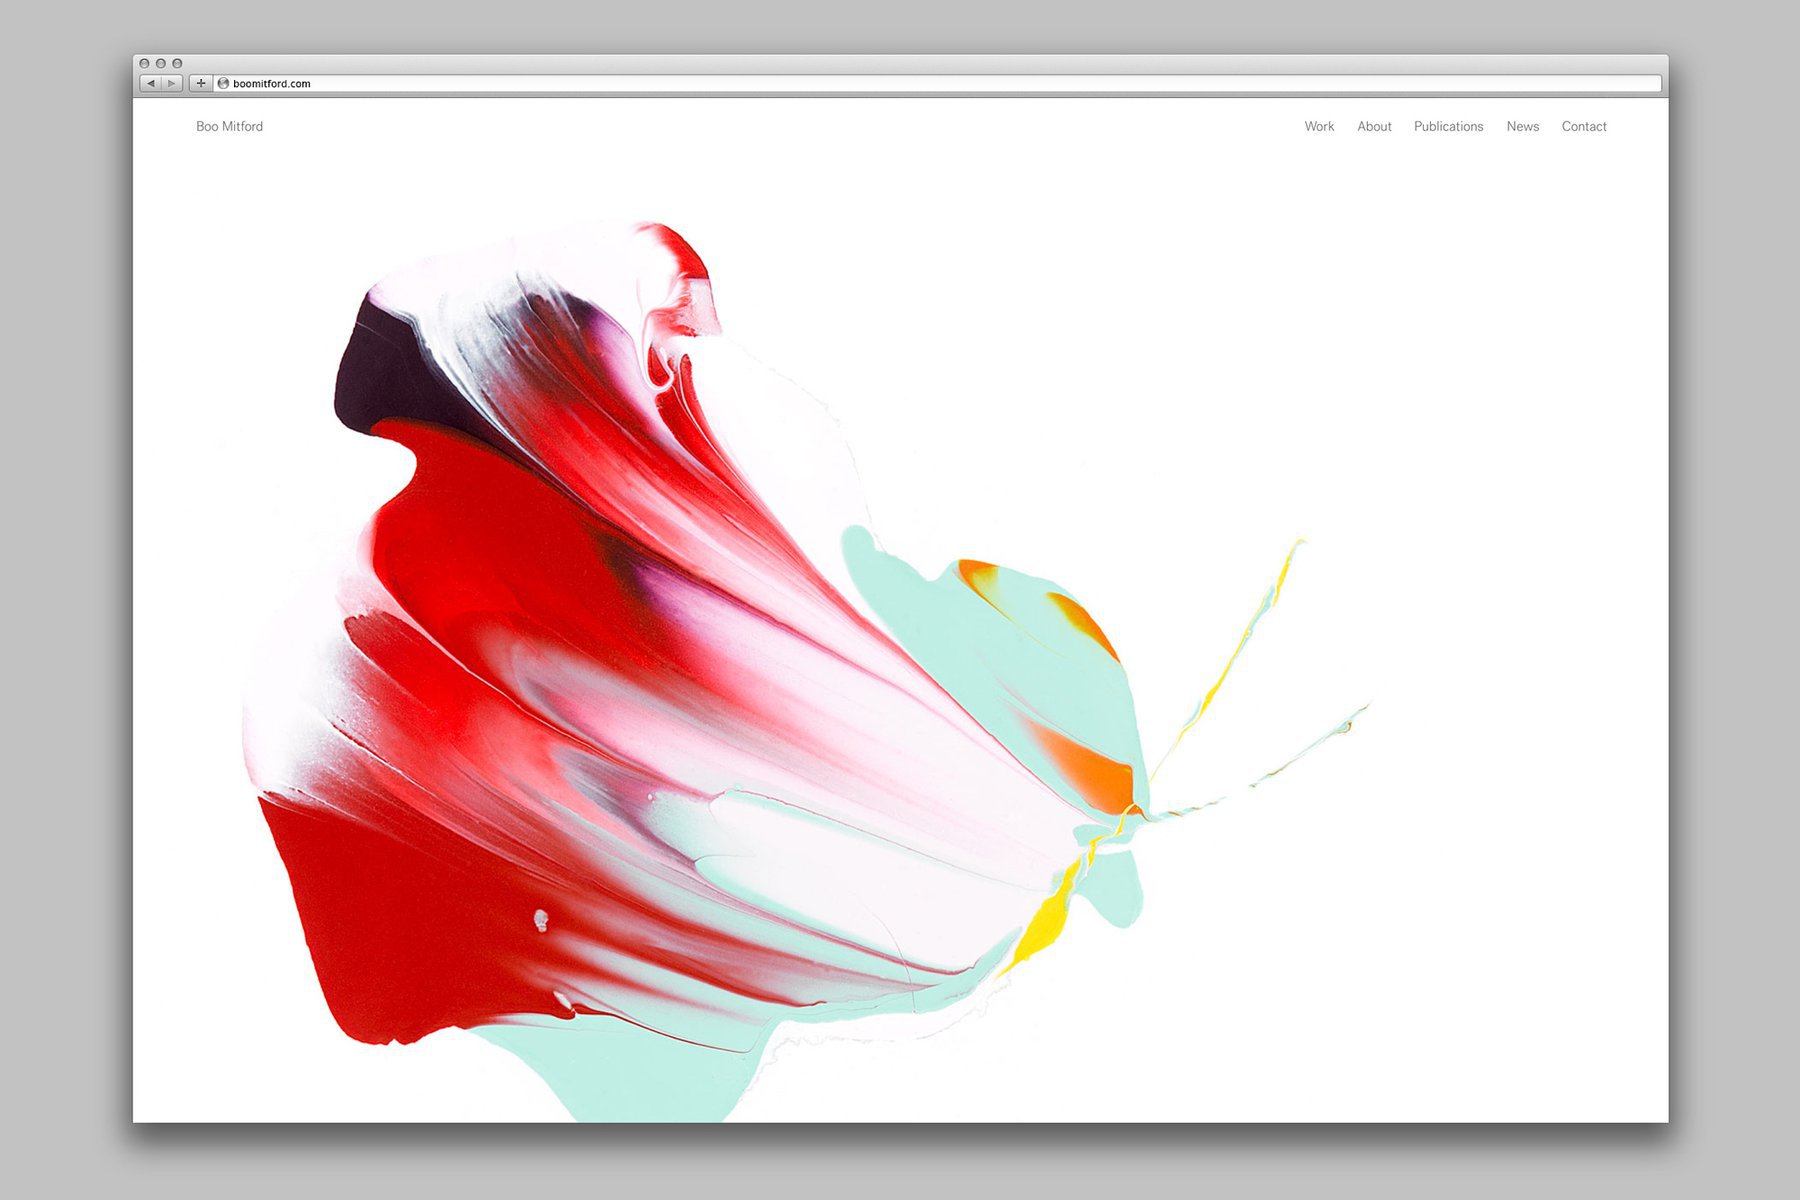
Task: Click the browser forward arrow button
Action: tap(172, 84)
